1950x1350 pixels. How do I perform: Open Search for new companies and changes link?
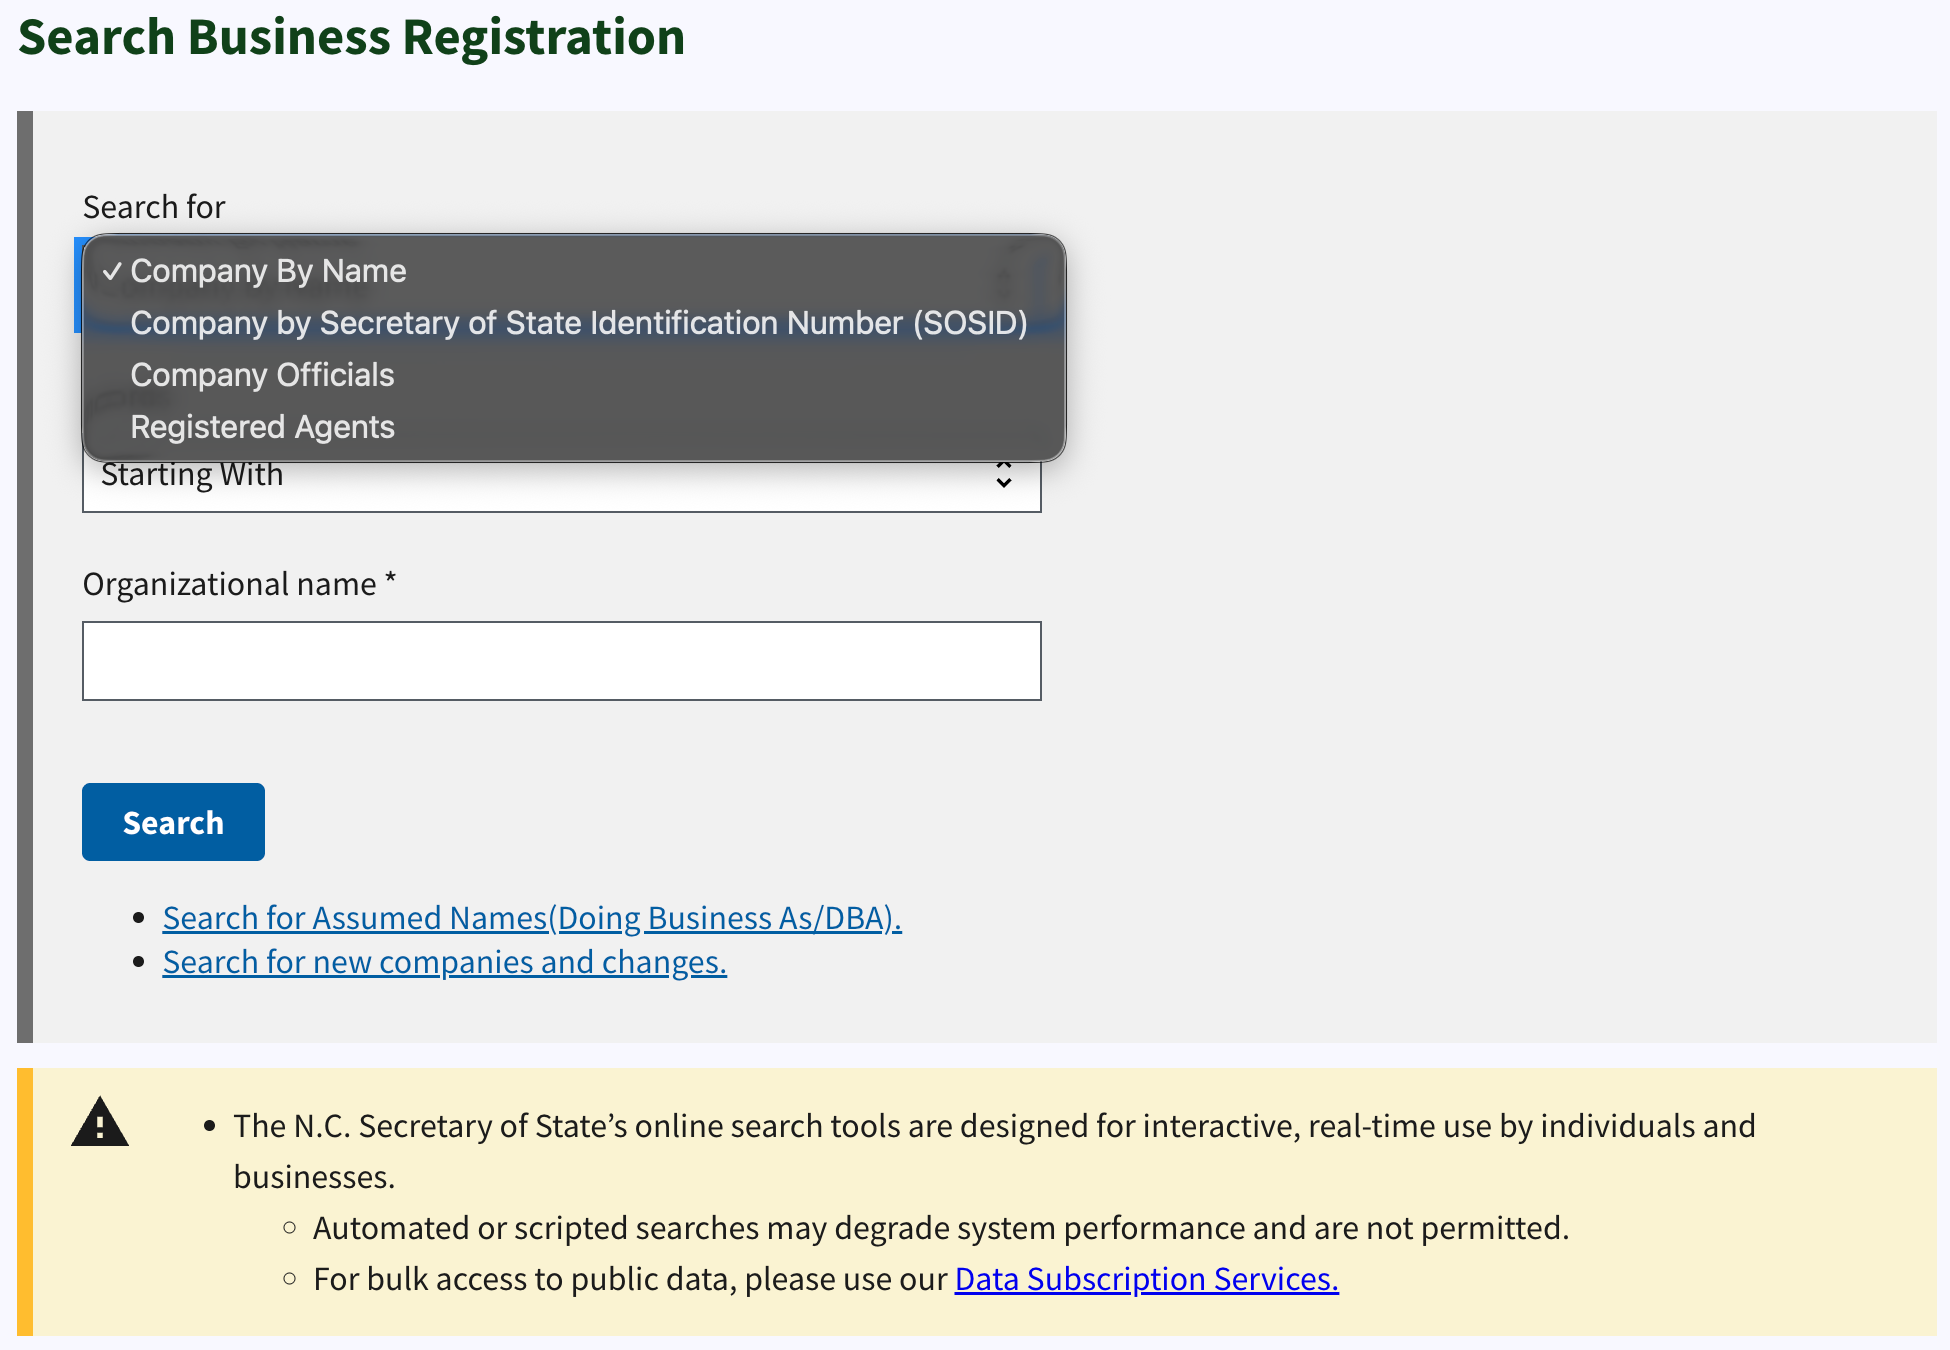445,962
